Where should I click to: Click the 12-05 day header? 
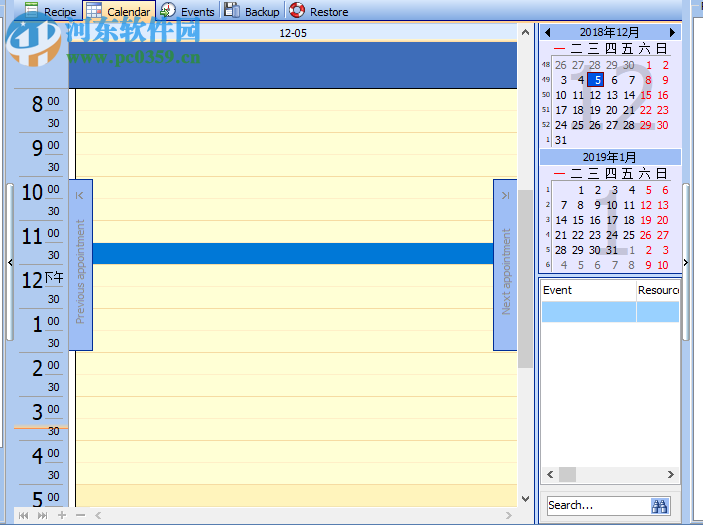[293, 33]
